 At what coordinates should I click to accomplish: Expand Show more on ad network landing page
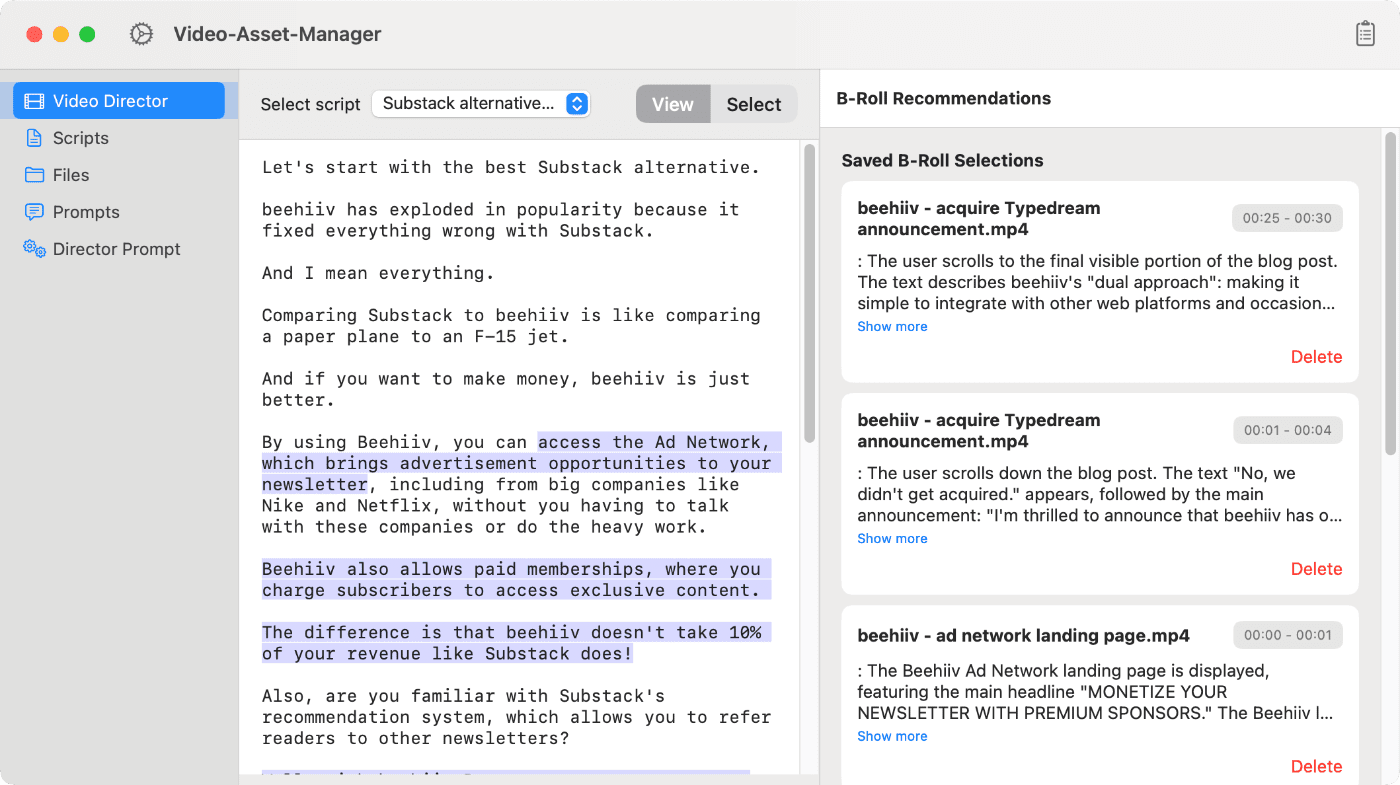[892, 736]
